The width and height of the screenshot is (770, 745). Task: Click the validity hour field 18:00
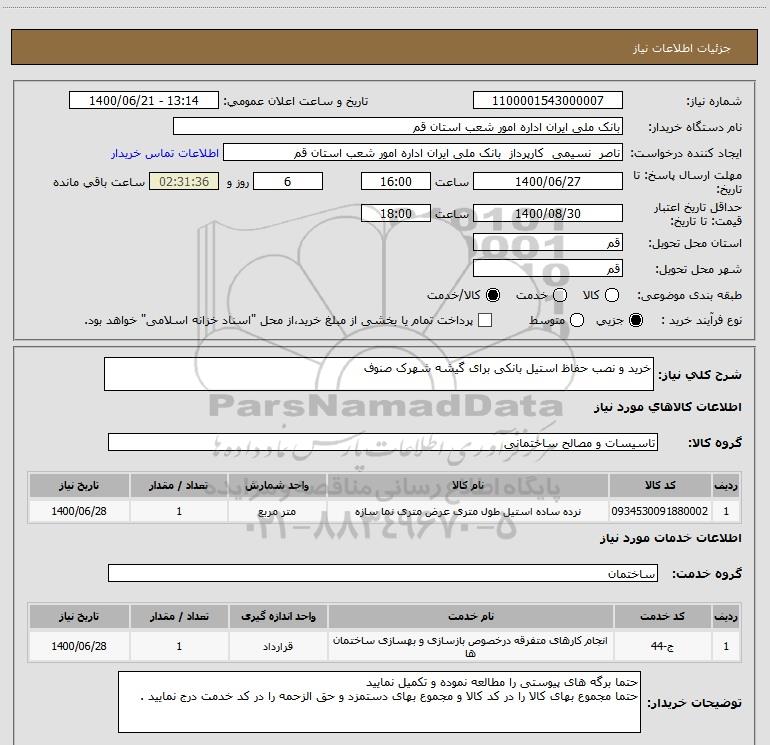[396, 213]
